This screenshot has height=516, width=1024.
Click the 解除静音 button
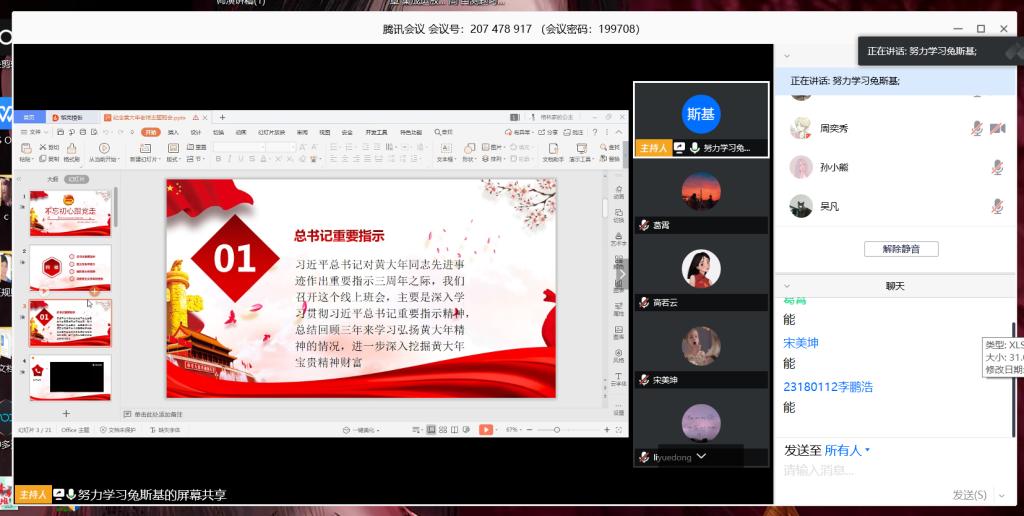click(x=901, y=248)
